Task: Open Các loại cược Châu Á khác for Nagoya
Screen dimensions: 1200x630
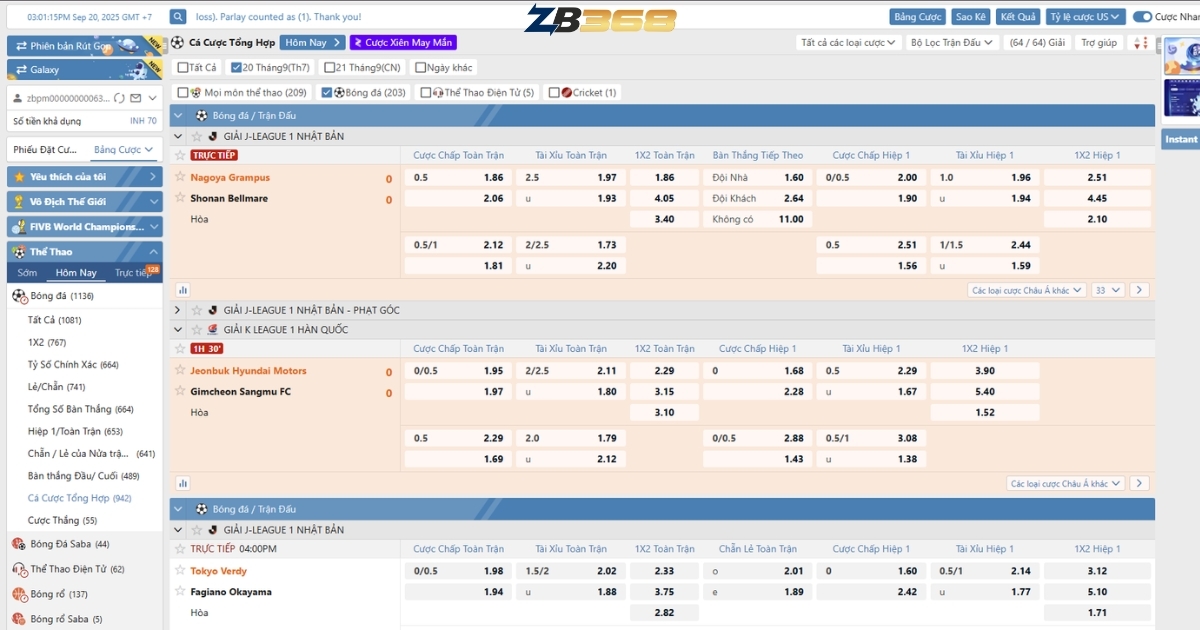Action: coord(1027,290)
